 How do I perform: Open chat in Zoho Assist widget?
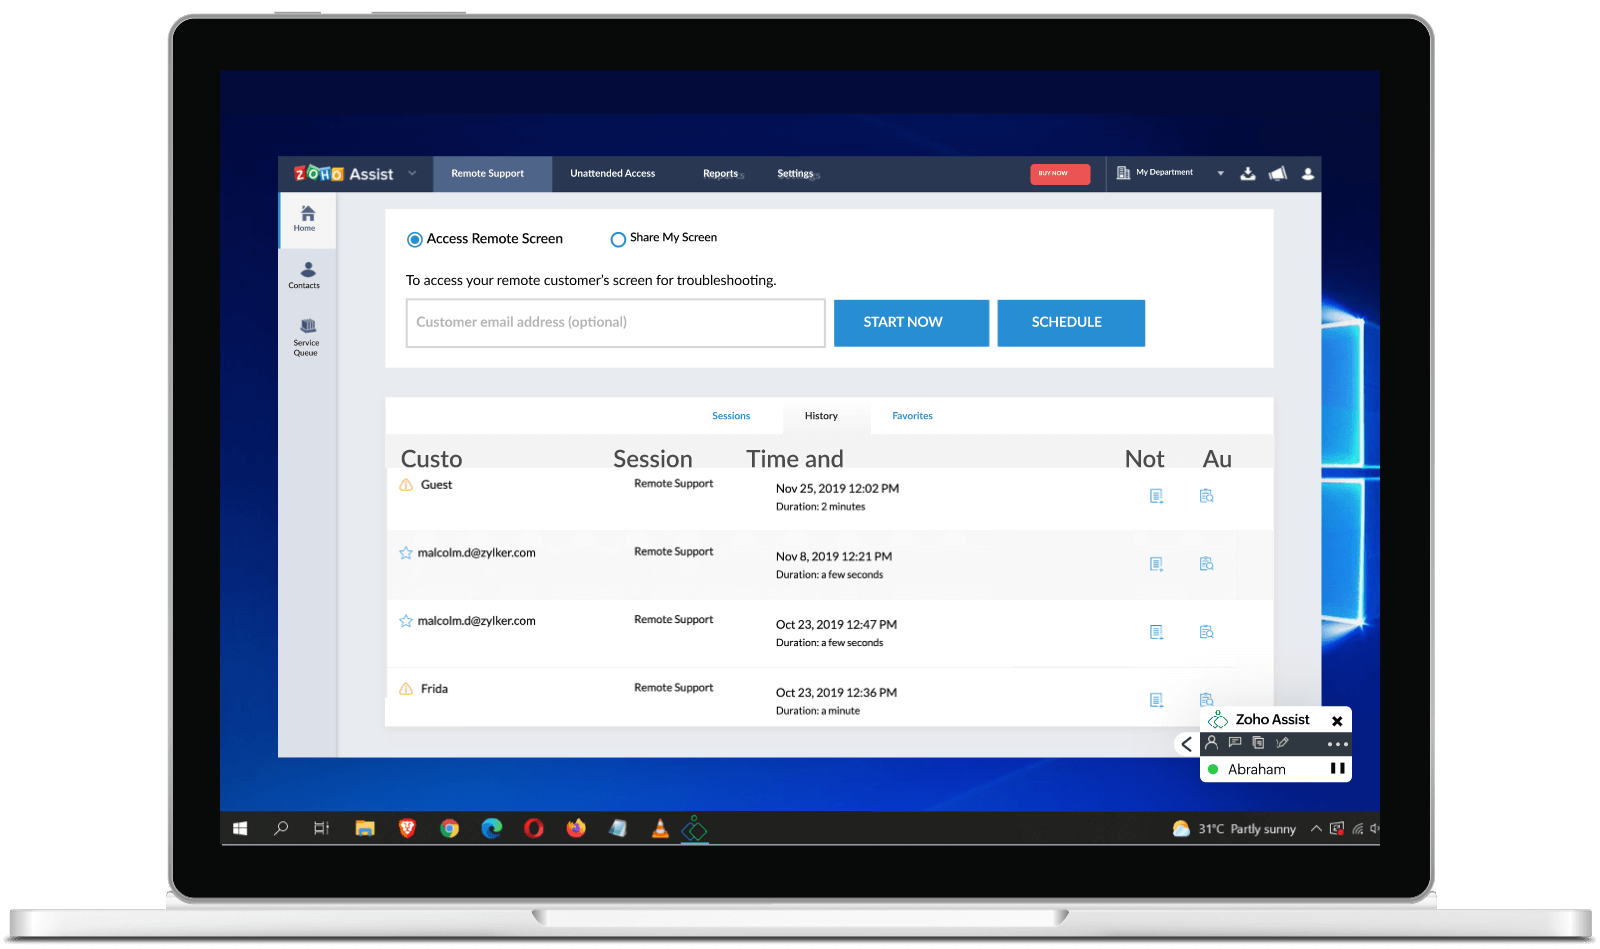[1235, 743]
